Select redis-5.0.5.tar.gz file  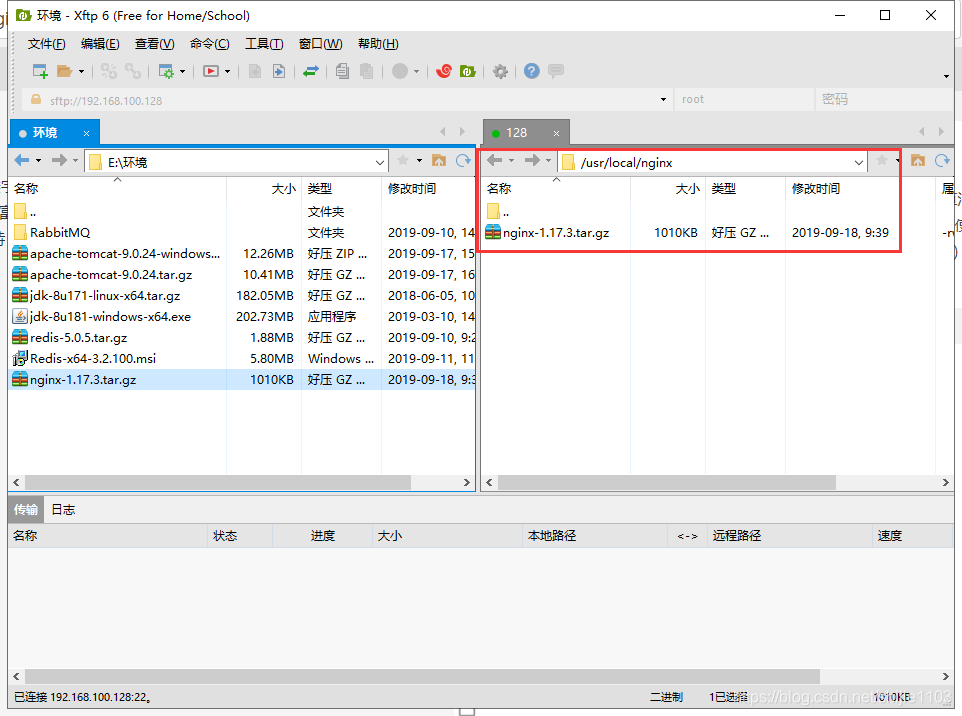coord(79,337)
